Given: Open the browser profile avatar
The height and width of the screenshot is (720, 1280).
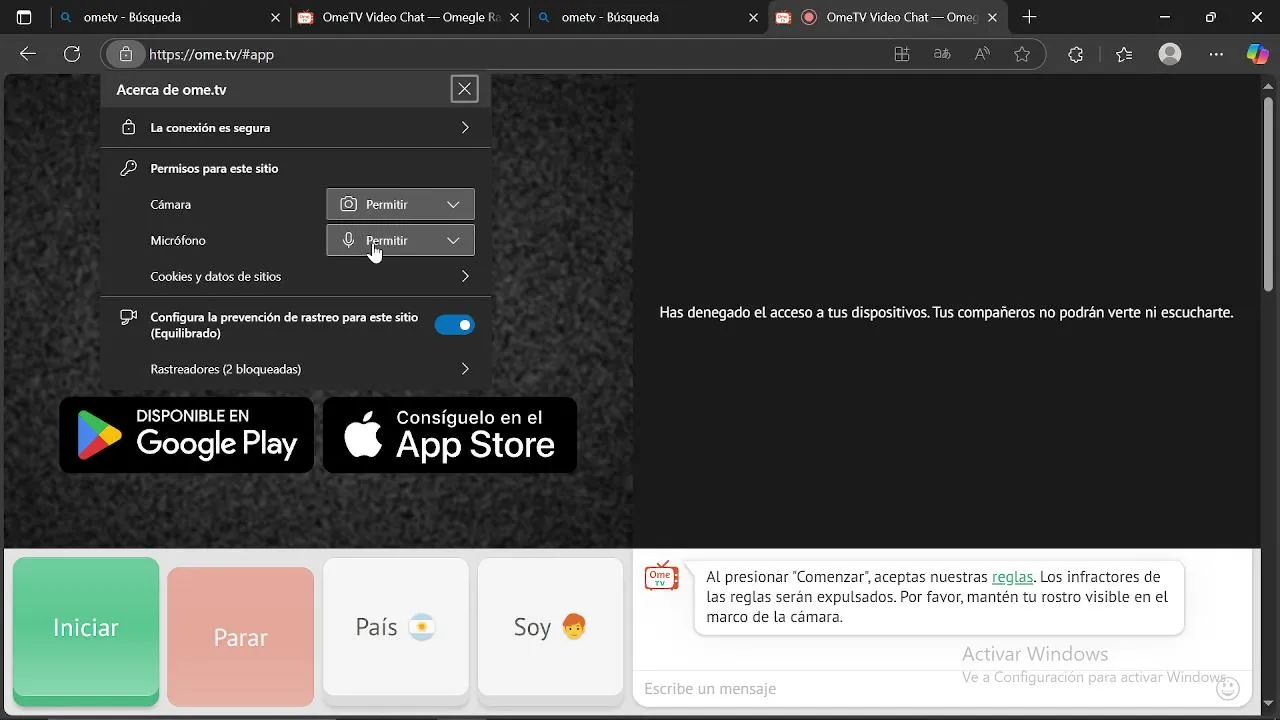Looking at the screenshot, I should tap(1170, 55).
